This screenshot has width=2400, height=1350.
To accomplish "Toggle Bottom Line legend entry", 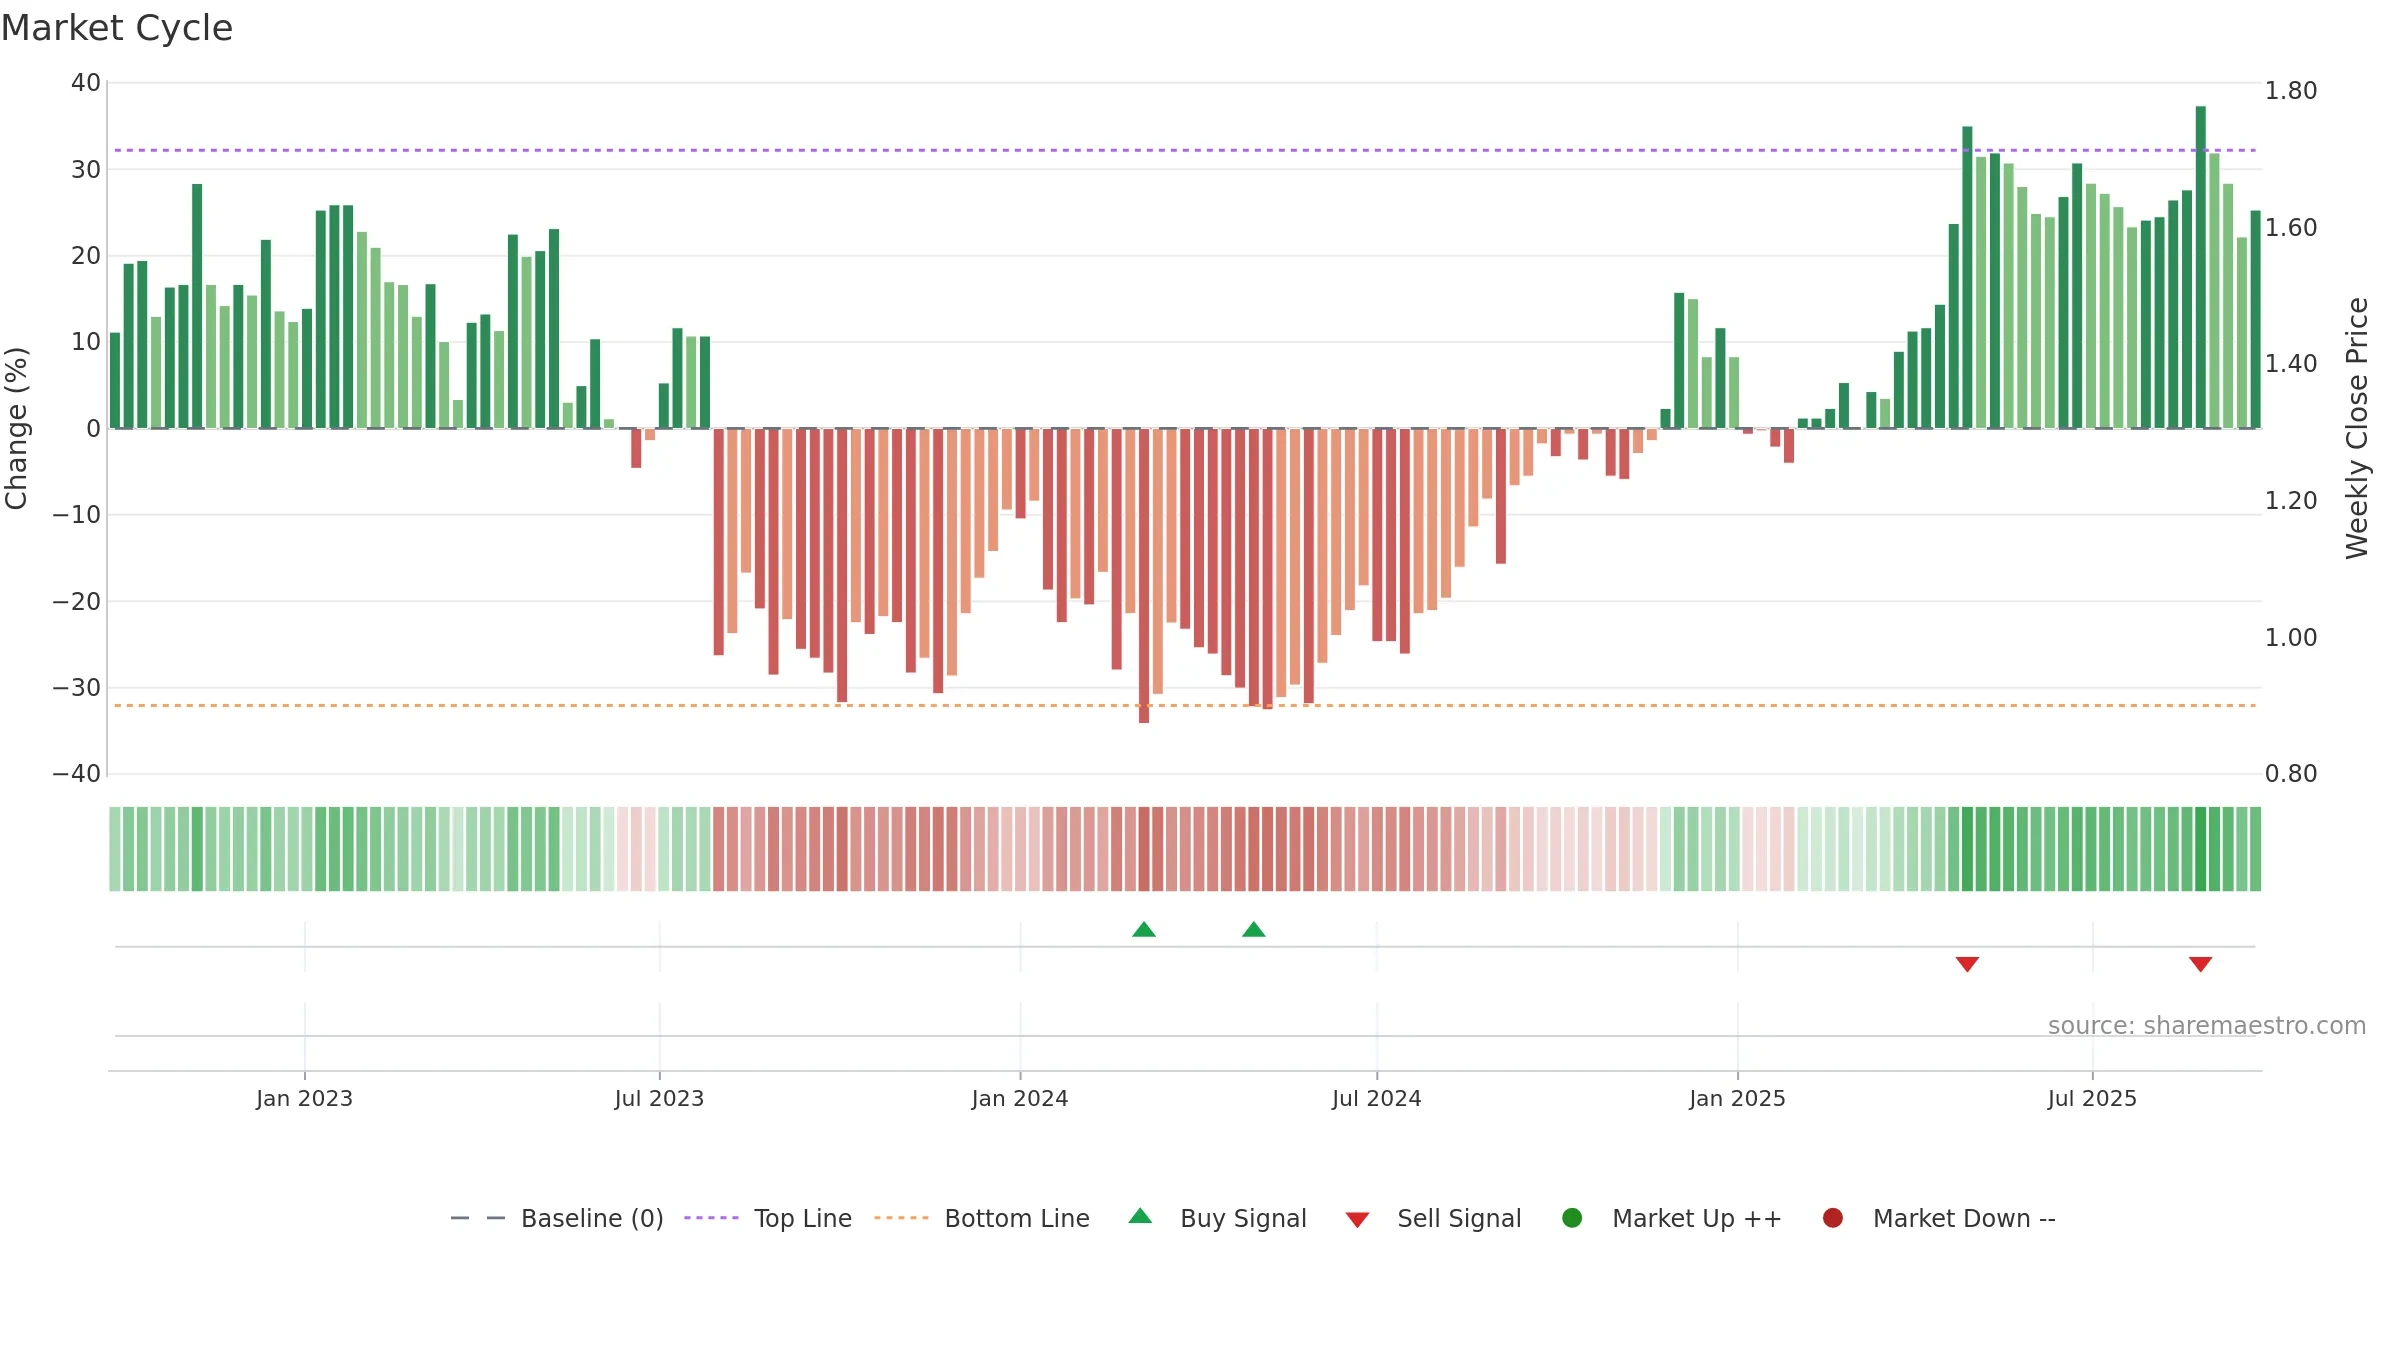I will tap(982, 1218).
